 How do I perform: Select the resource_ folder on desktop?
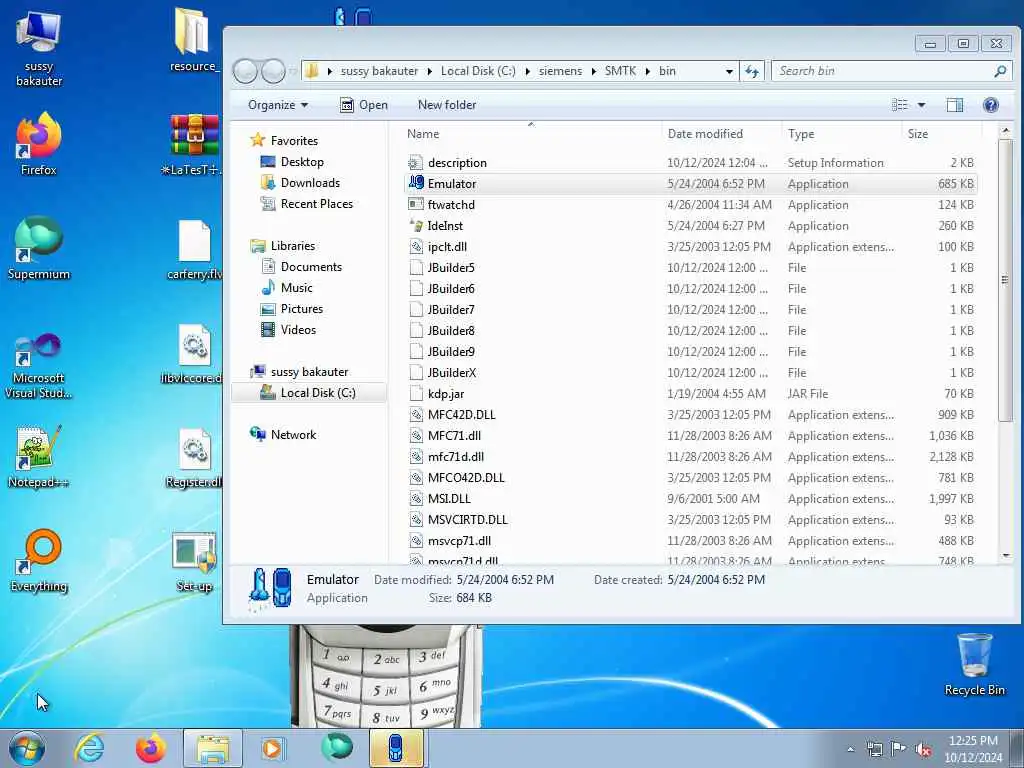pos(195,39)
